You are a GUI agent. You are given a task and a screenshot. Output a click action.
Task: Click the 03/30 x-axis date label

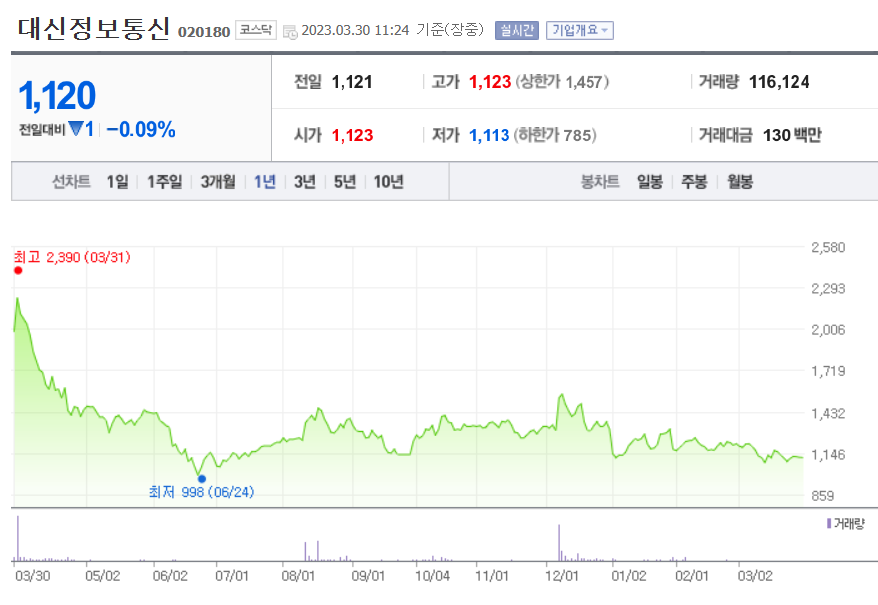[x=32, y=576]
